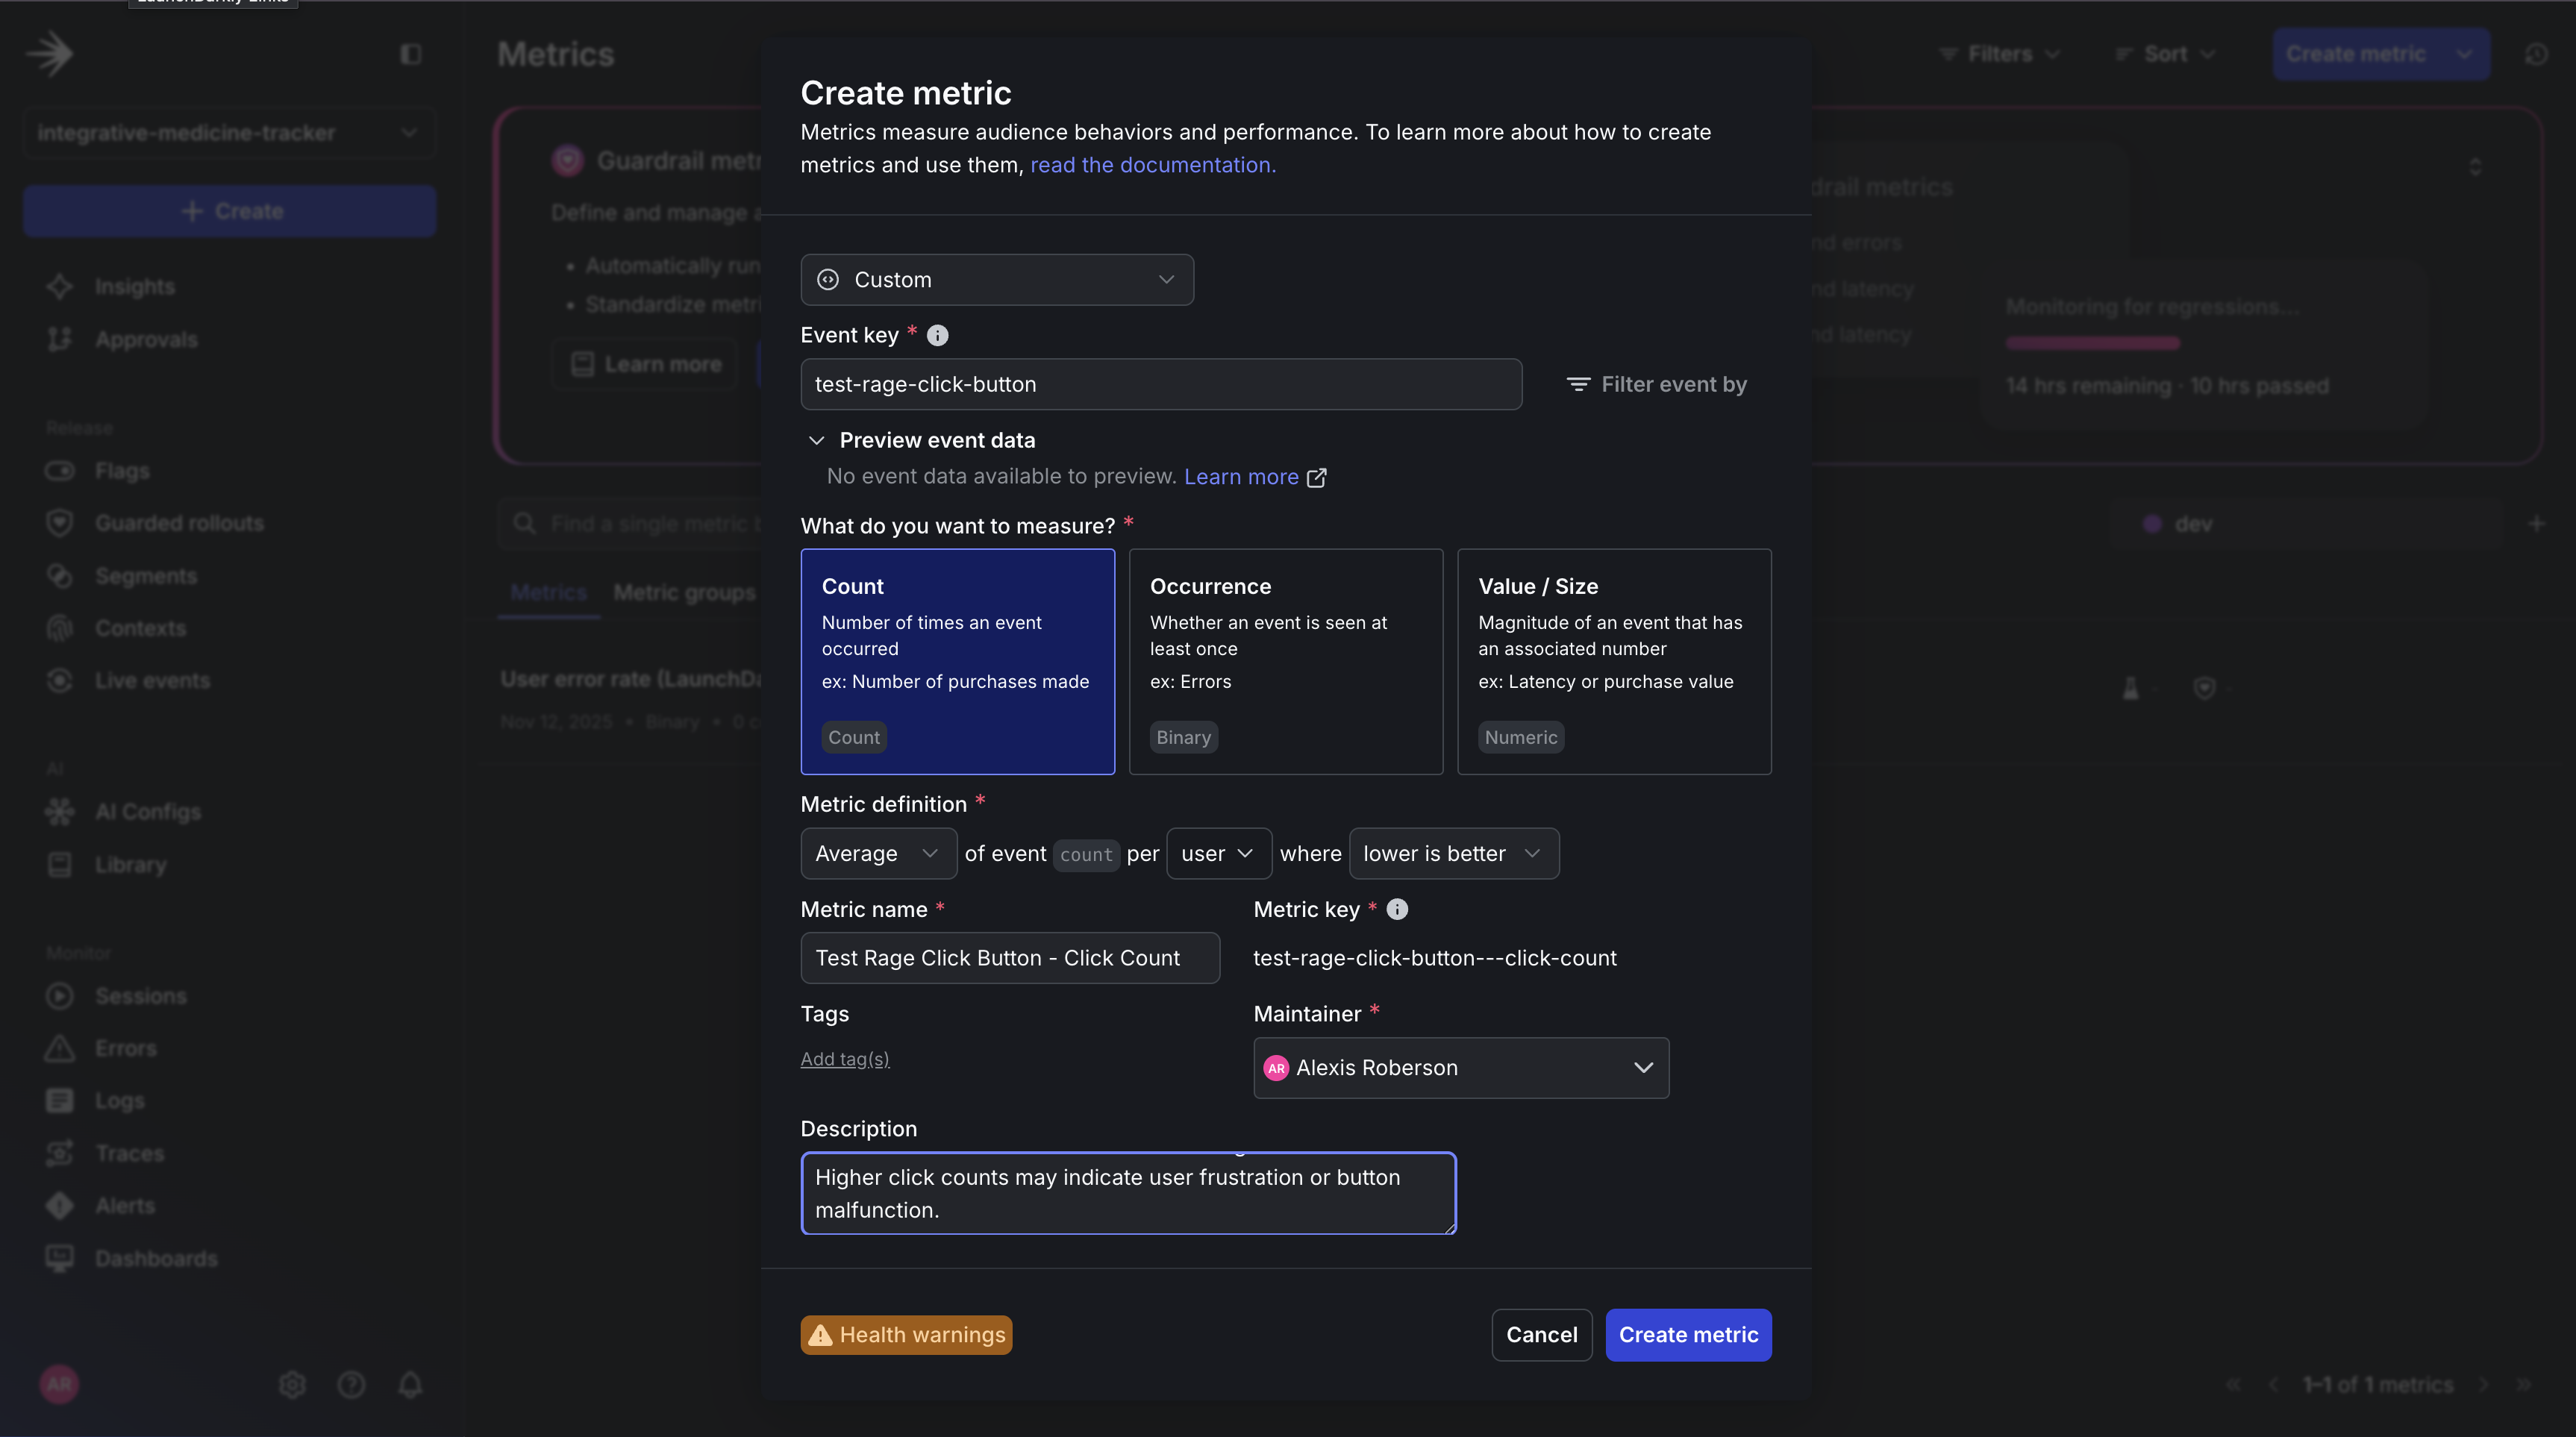Viewport: 2576px width, 1437px height.
Task: Open the notifications bell
Action: coord(410,1384)
